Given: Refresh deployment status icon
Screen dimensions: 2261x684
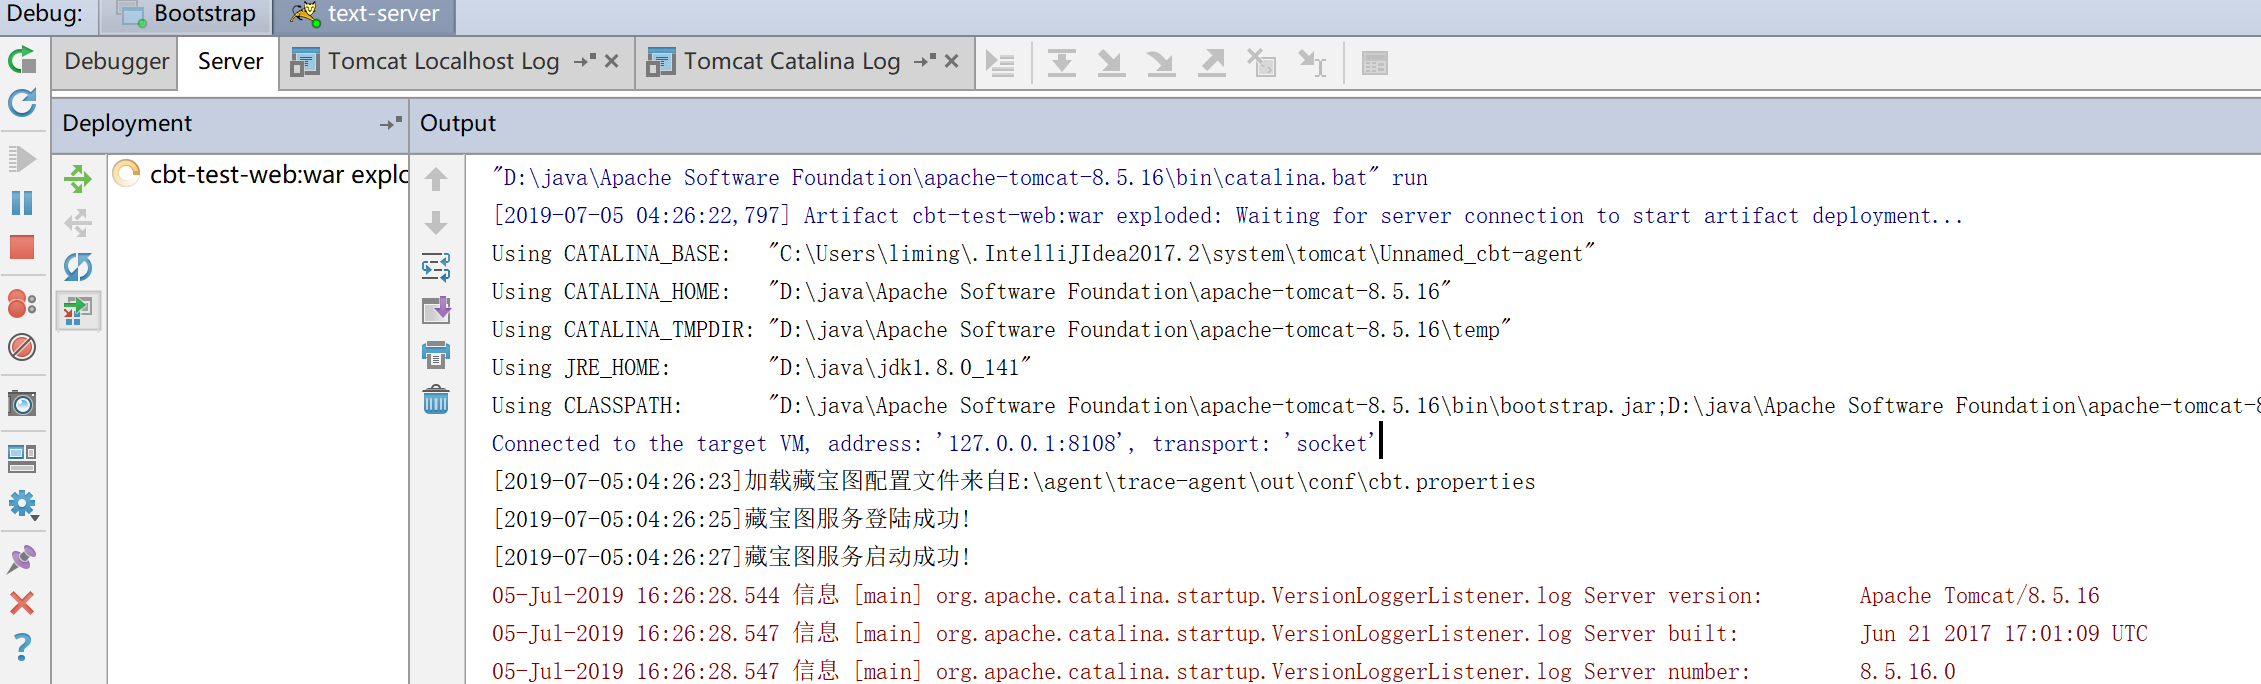Looking at the screenshot, I should click(78, 267).
